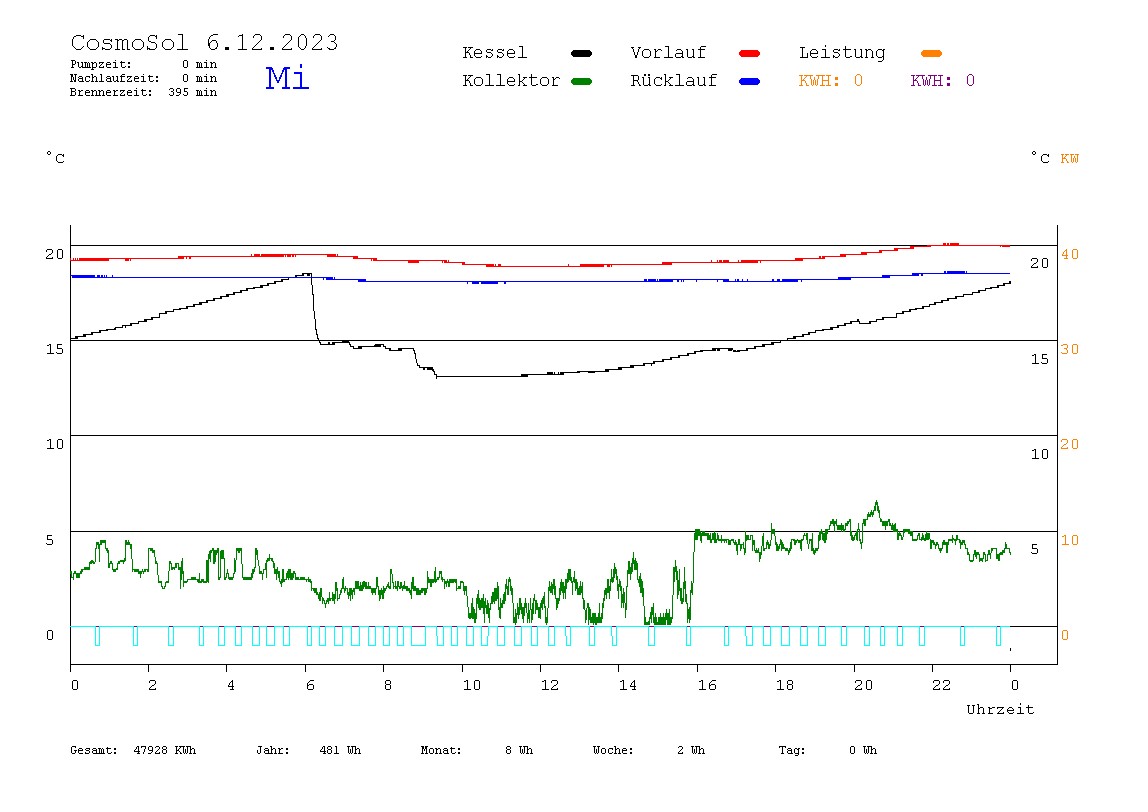Click the 'Brennerzeit:' label

[x=111, y=92]
